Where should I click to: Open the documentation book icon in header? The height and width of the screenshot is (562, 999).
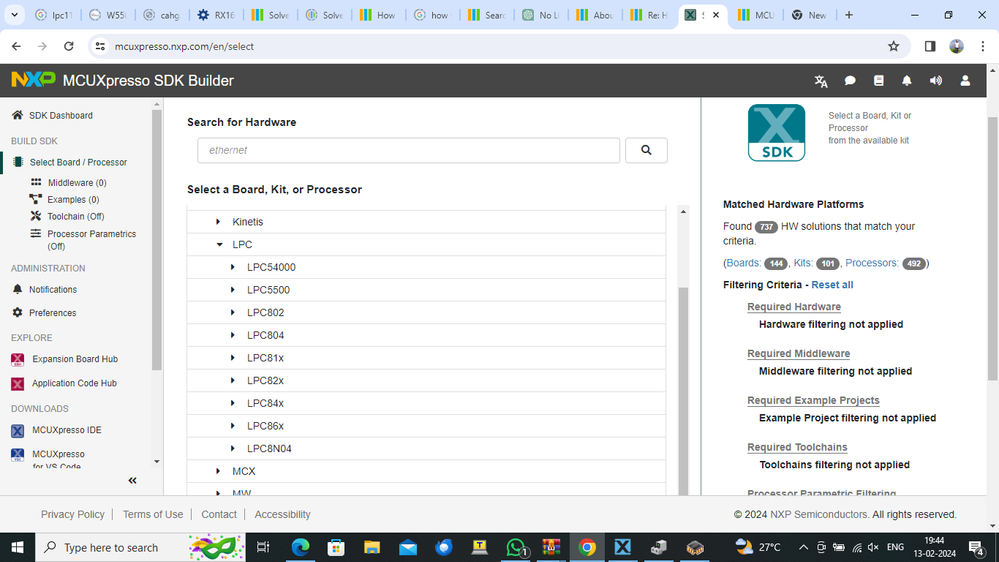[x=879, y=80]
